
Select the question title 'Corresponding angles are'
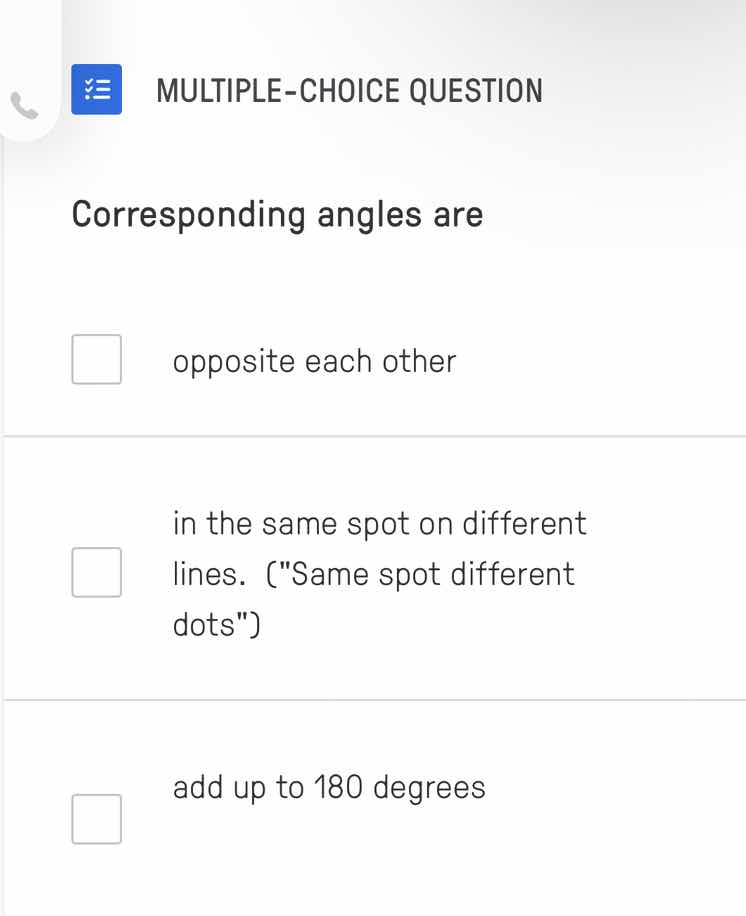click(x=277, y=214)
